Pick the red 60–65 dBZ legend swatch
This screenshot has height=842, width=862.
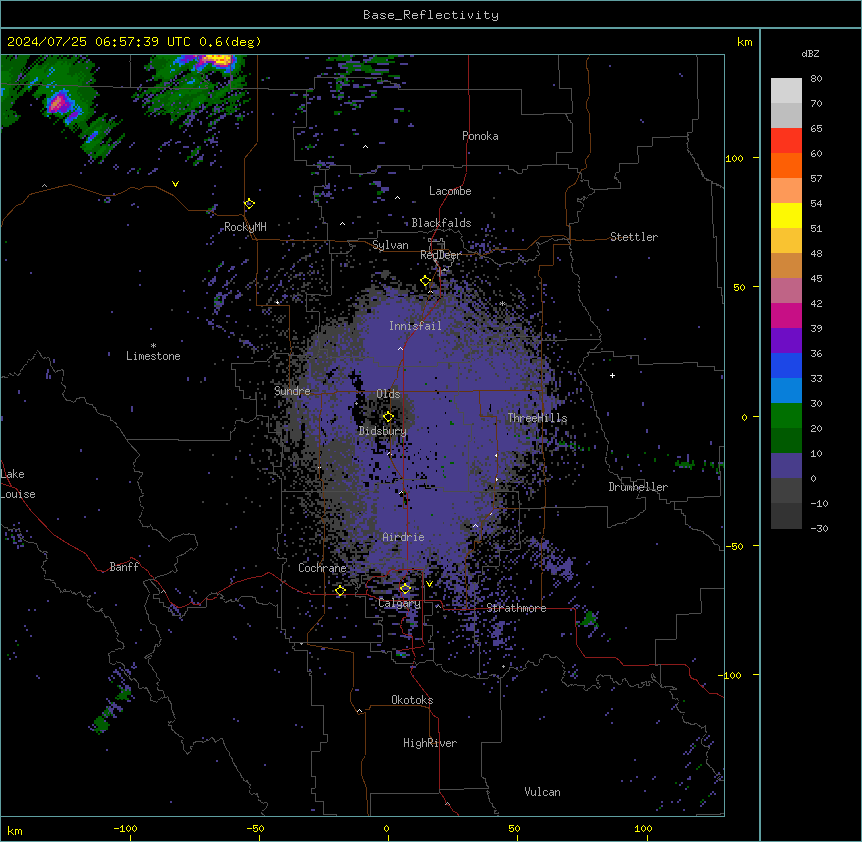pos(786,141)
